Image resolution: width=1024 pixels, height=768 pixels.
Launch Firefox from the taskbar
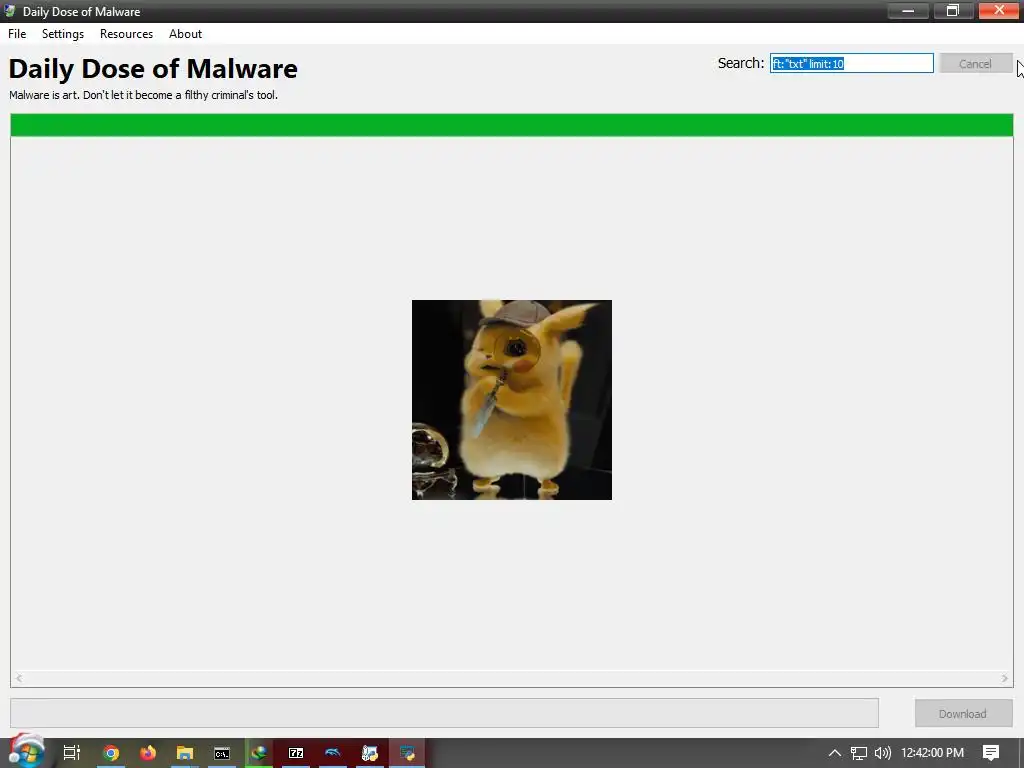point(148,753)
